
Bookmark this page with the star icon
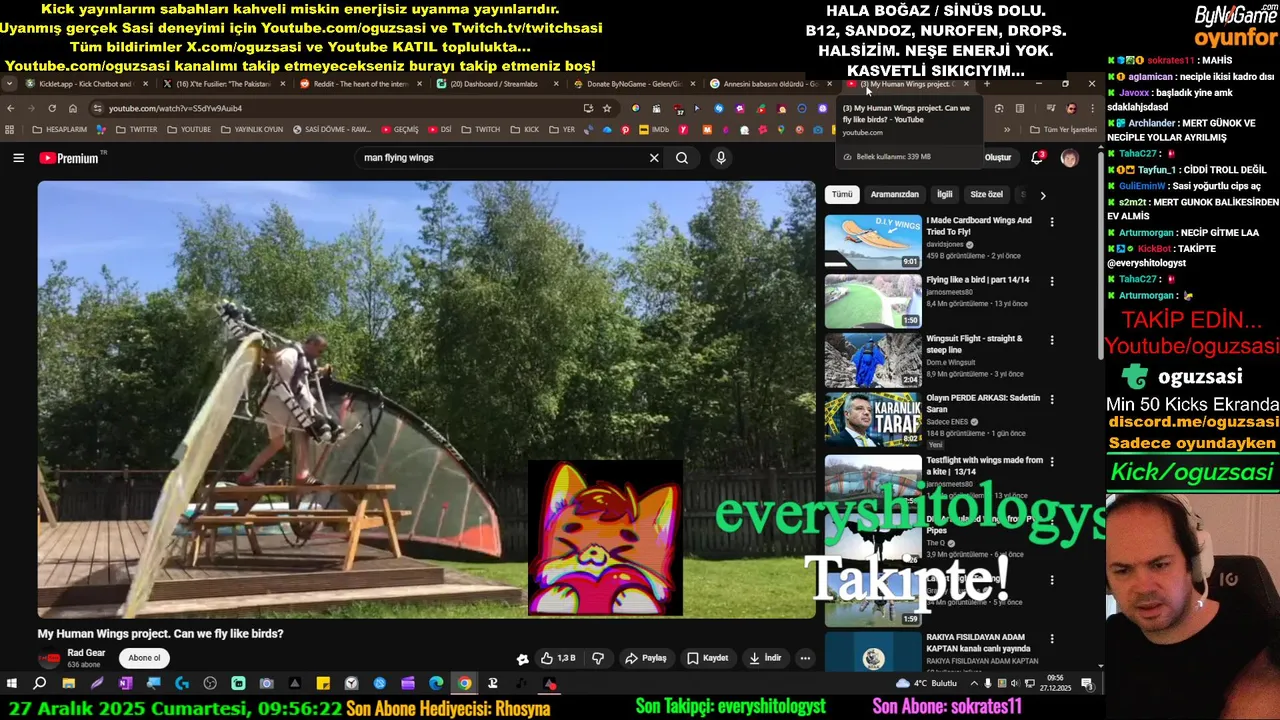607,108
